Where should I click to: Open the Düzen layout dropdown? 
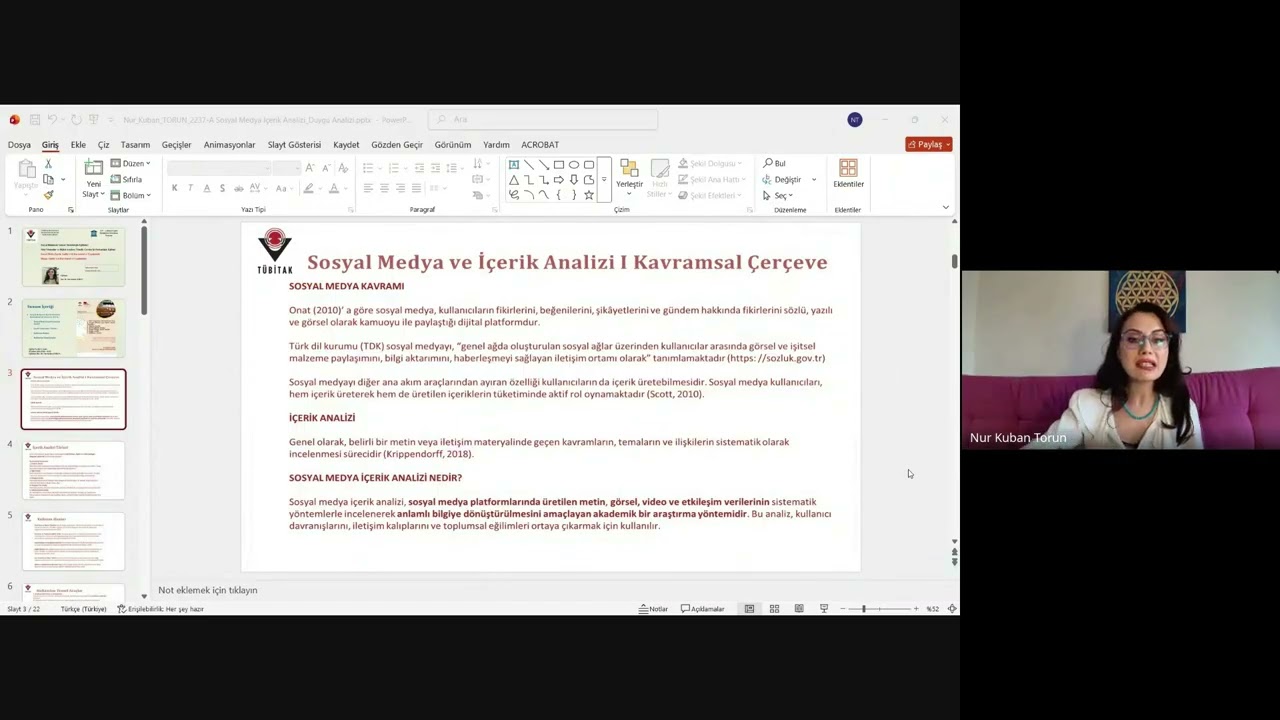[x=130, y=164]
